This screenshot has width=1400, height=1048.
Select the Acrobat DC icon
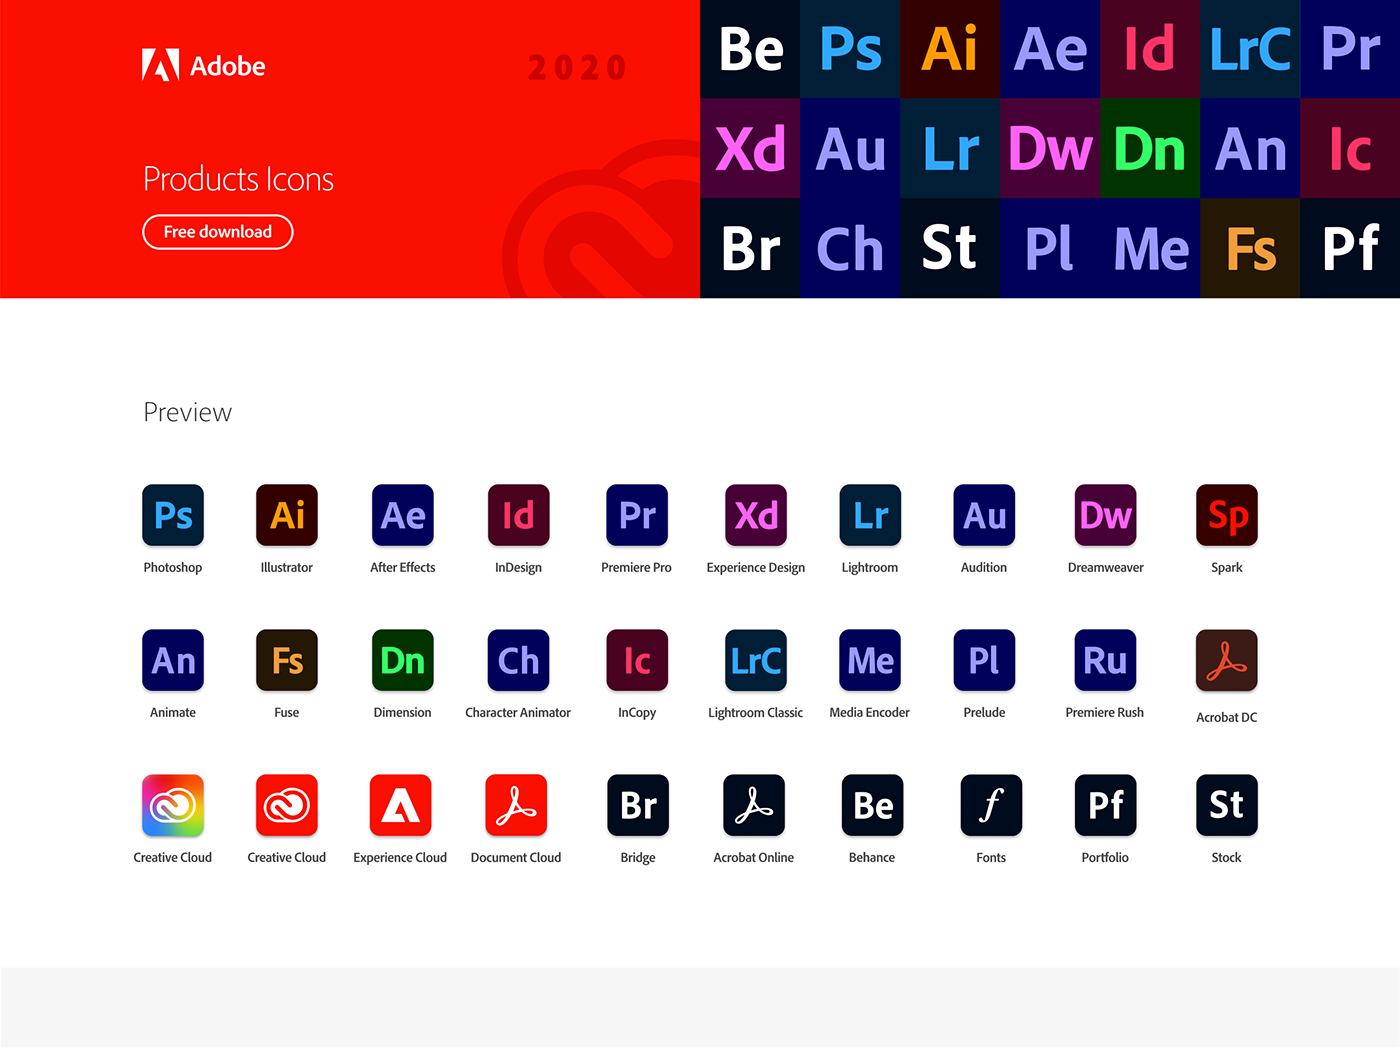point(1227,660)
